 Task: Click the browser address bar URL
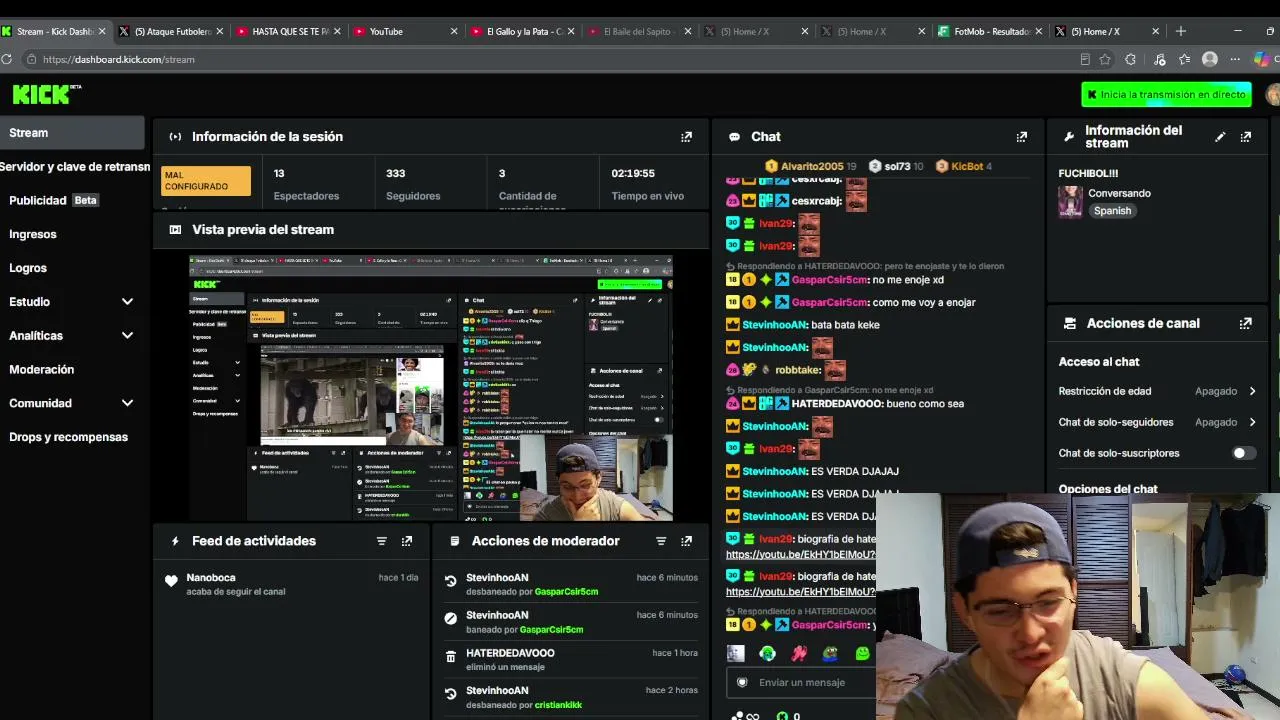click(118, 59)
